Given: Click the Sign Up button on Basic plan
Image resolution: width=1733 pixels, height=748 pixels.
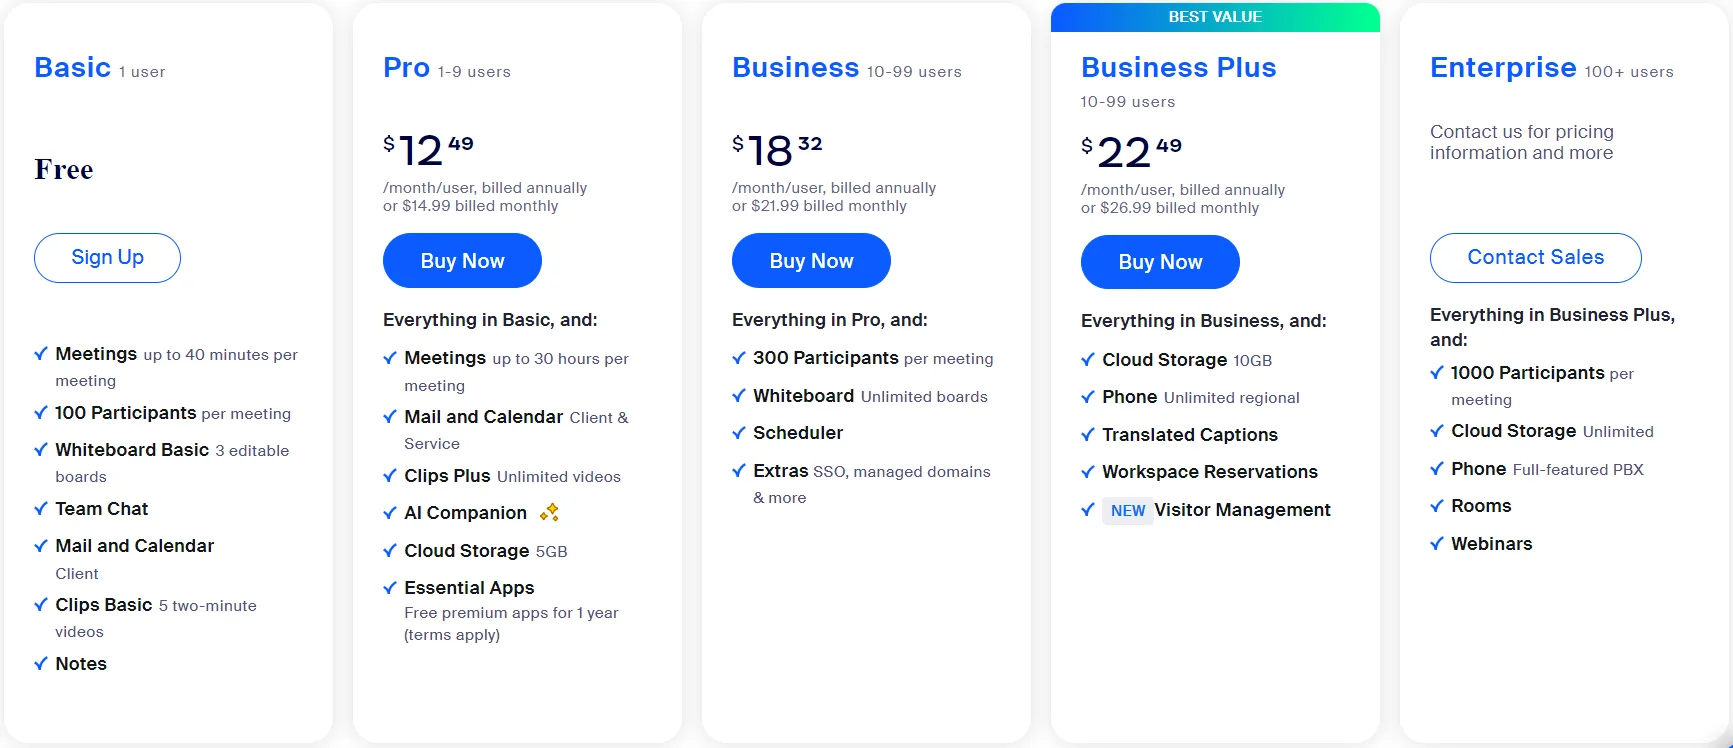Looking at the screenshot, I should [x=106, y=257].
